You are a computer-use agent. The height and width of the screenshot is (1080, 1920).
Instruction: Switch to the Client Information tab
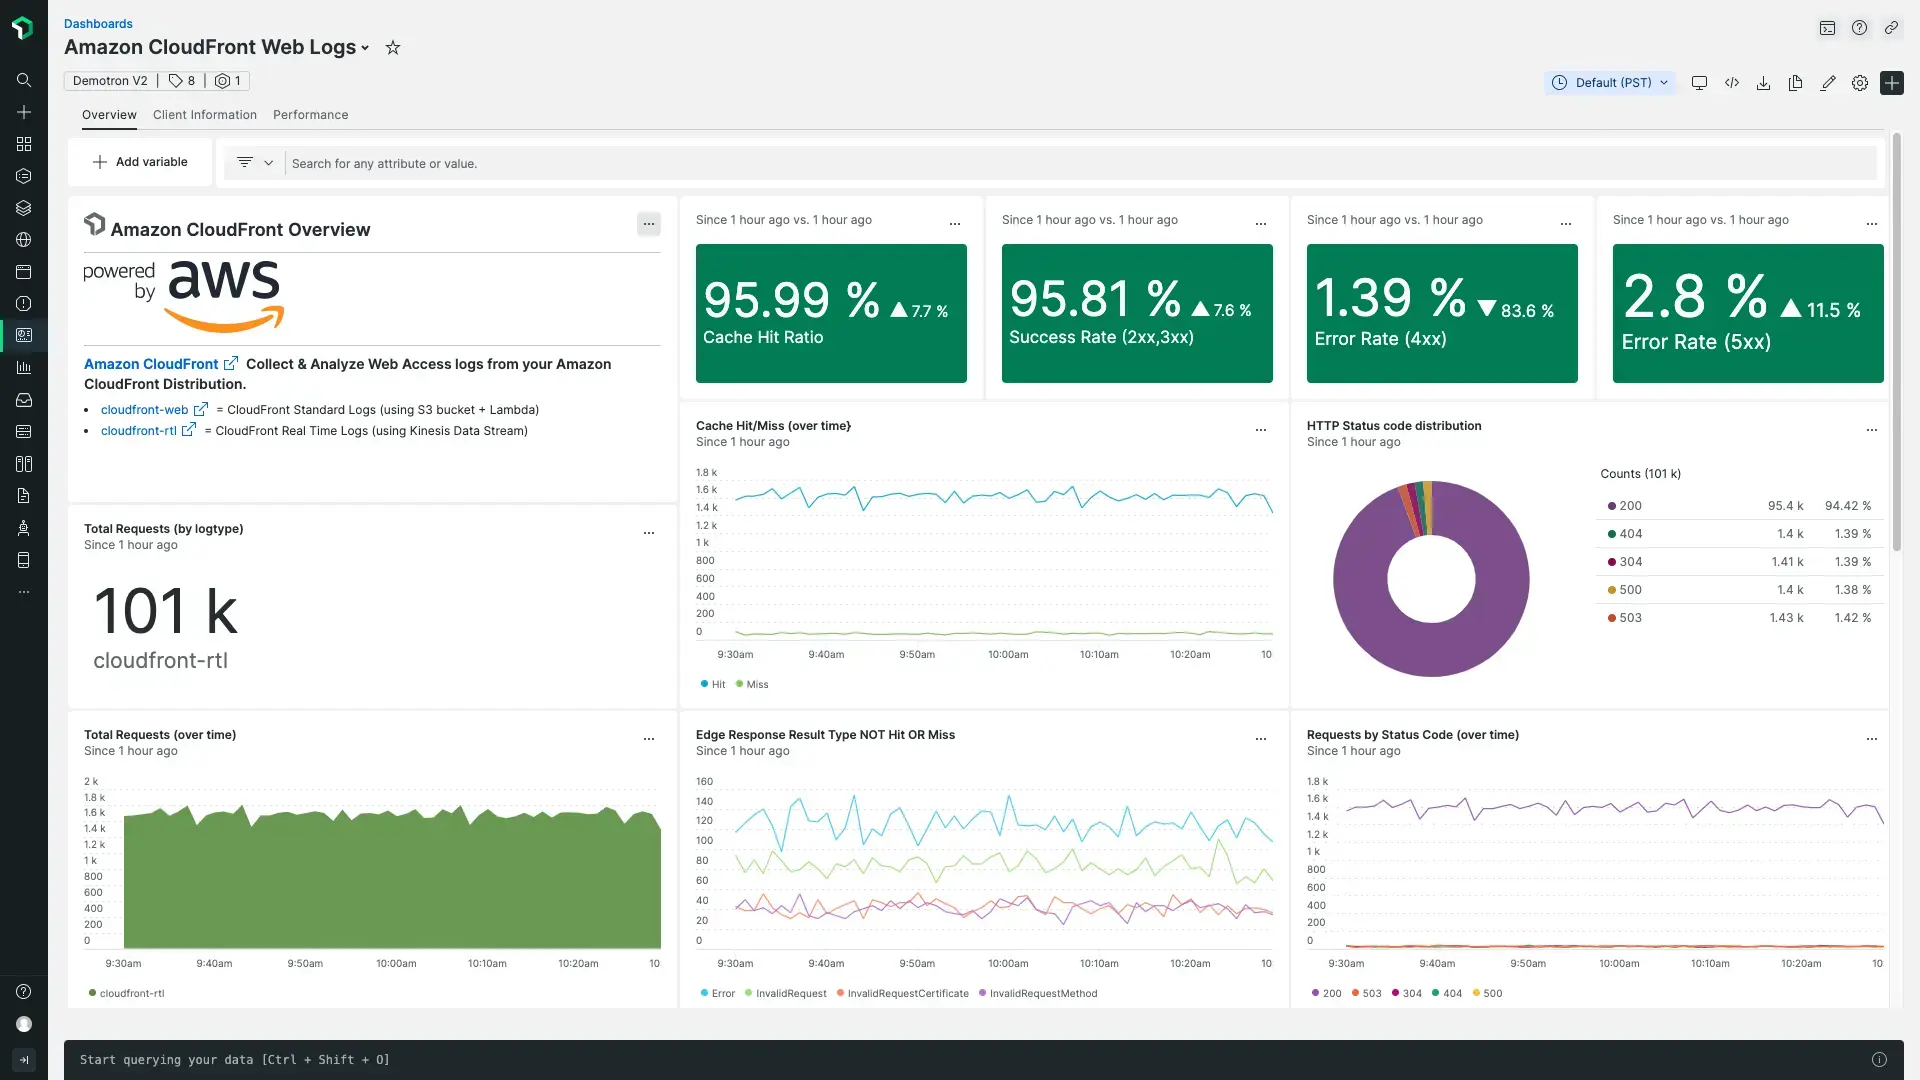pyautogui.click(x=205, y=115)
